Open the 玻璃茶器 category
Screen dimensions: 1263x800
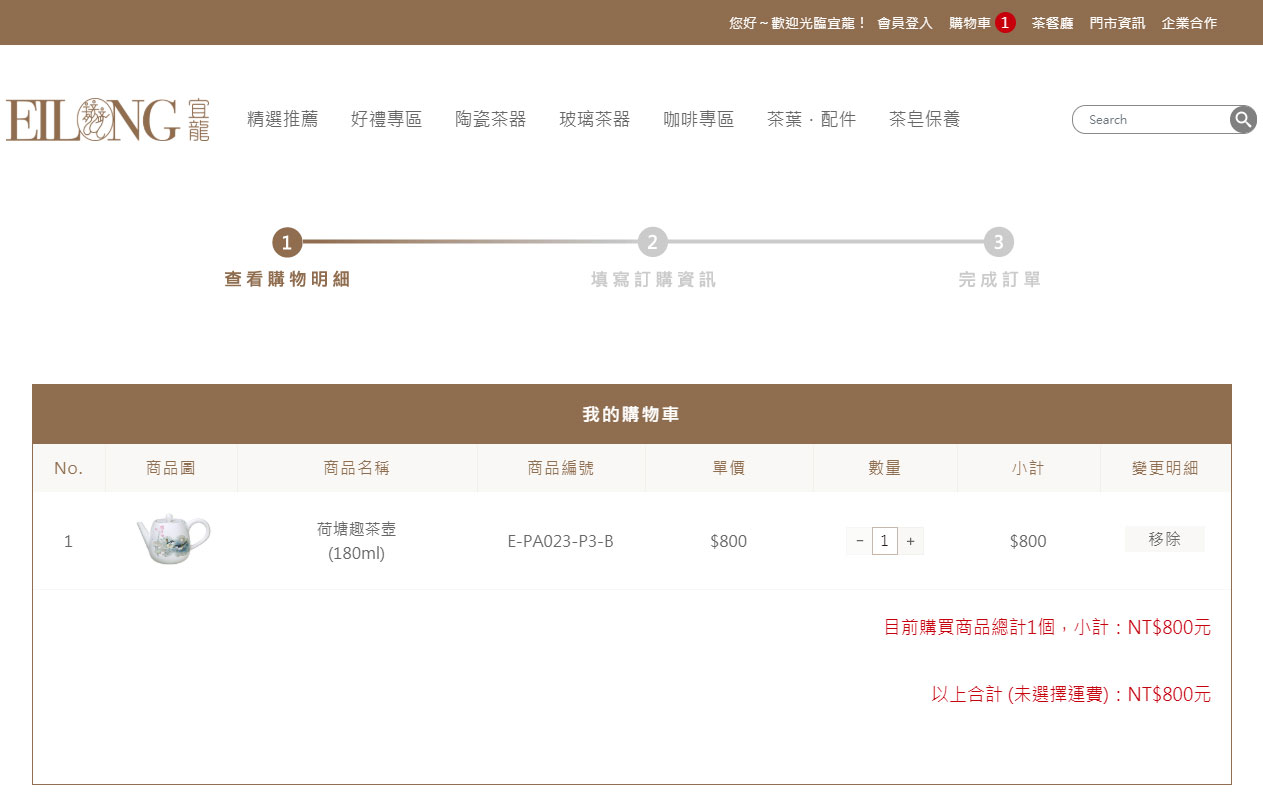(x=594, y=120)
